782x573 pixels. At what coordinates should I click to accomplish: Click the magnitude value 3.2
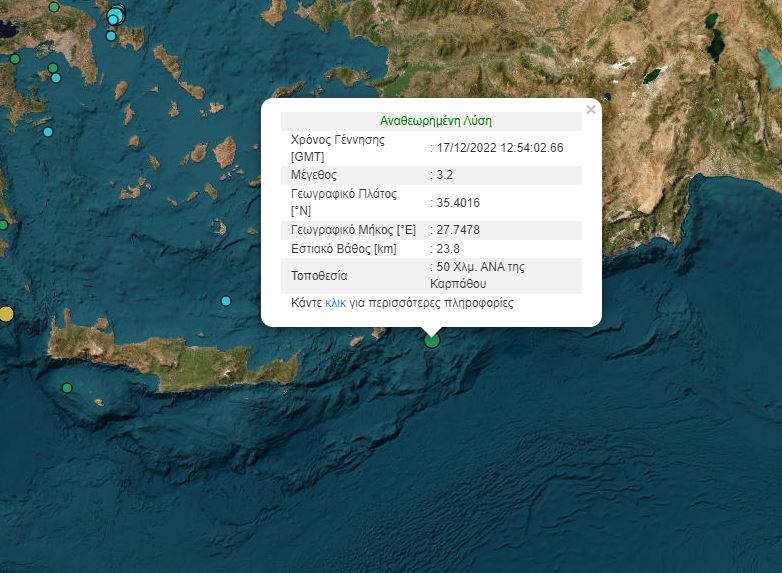pyautogui.click(x=444, y=175)
